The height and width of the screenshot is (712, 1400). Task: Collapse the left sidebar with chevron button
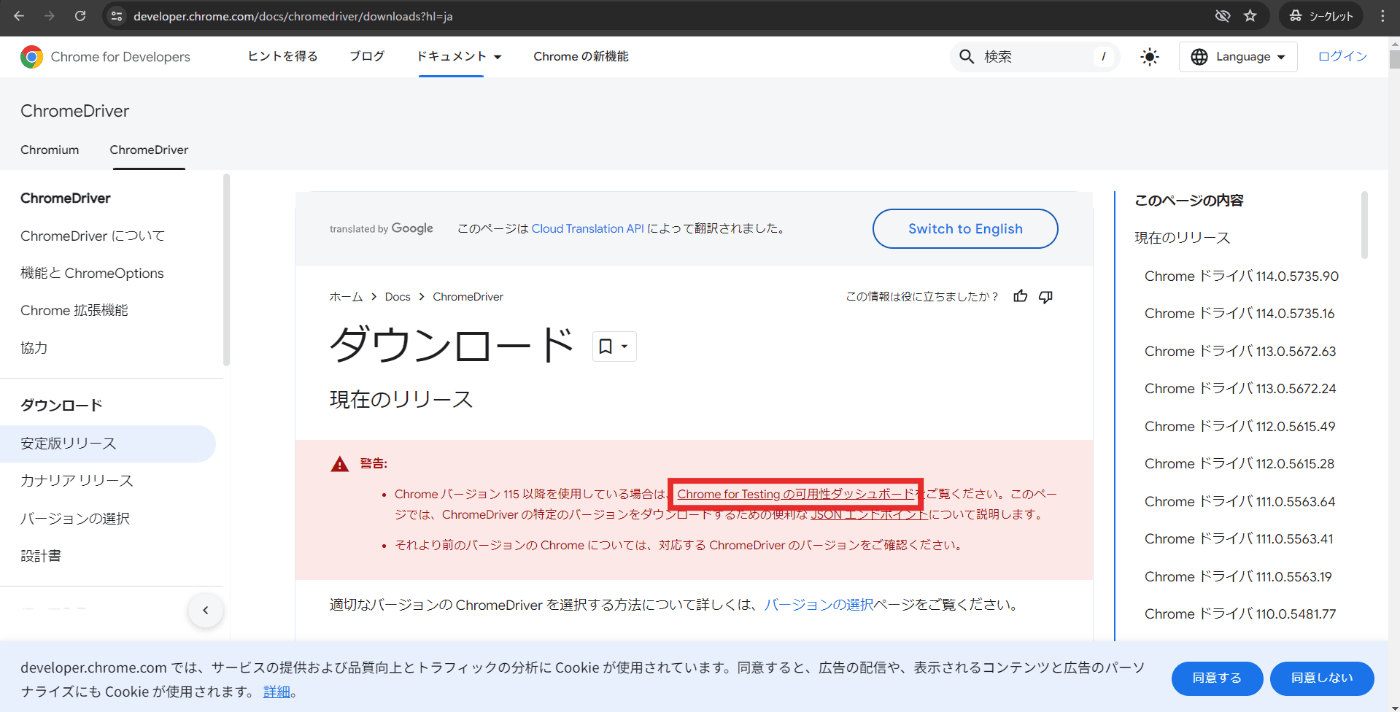click(206, 610)
